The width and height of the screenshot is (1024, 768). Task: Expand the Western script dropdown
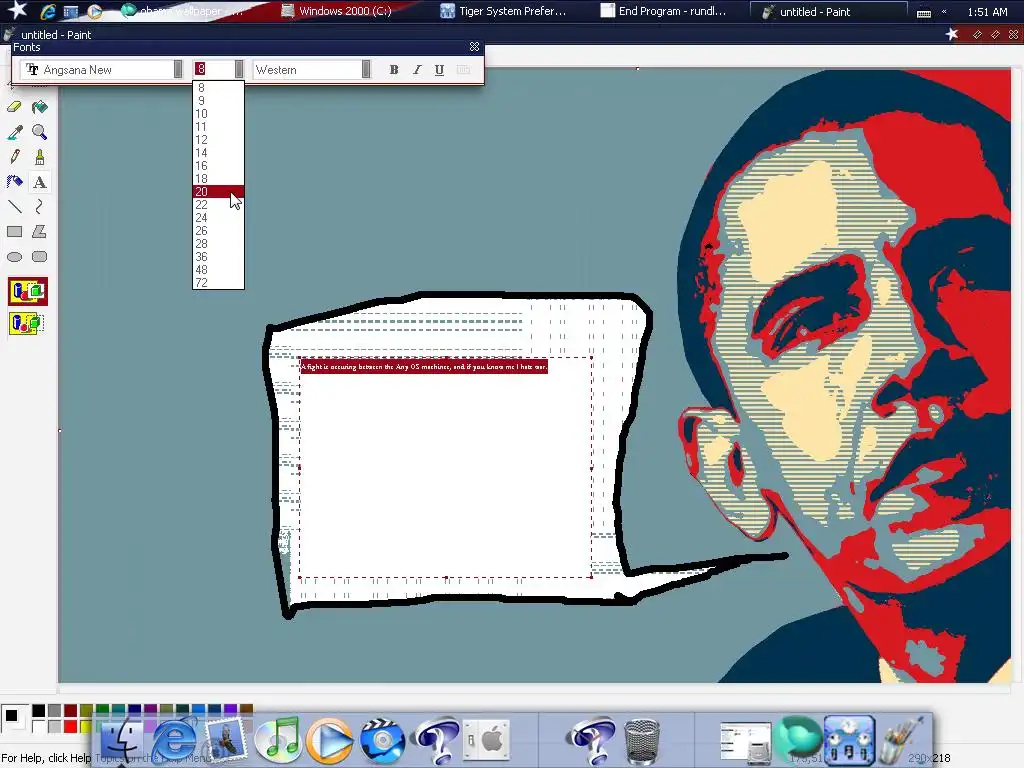(366, 69)
